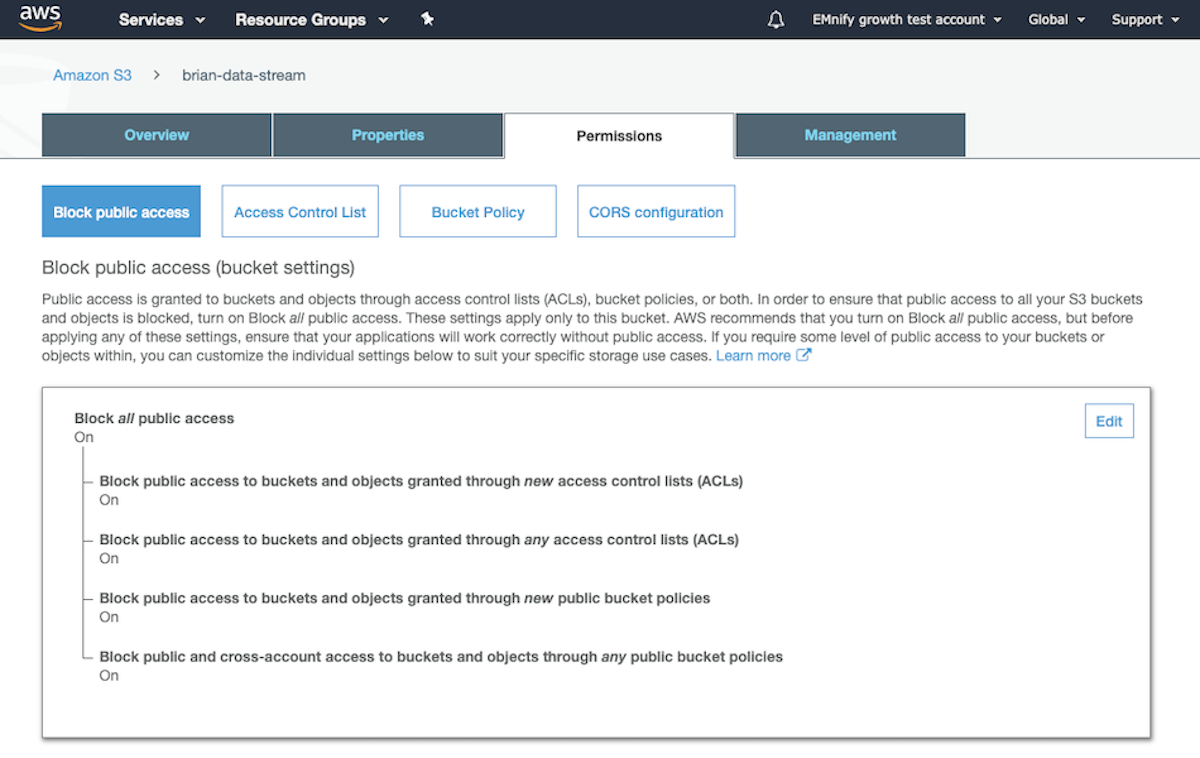The height and width of the screenshot is (758, 1200).
Task: Click the pin shortcuts icon in navbar
Action: (427, 18)
